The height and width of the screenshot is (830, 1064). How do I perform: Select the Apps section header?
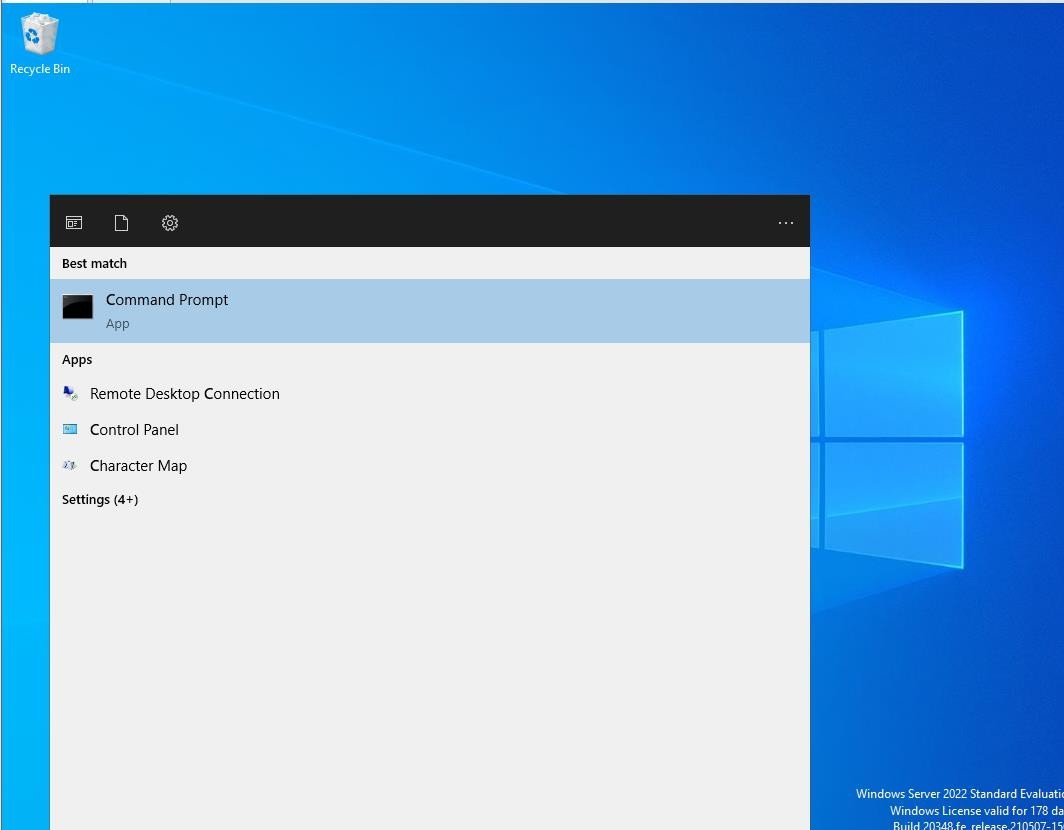[x=77, y=360]
